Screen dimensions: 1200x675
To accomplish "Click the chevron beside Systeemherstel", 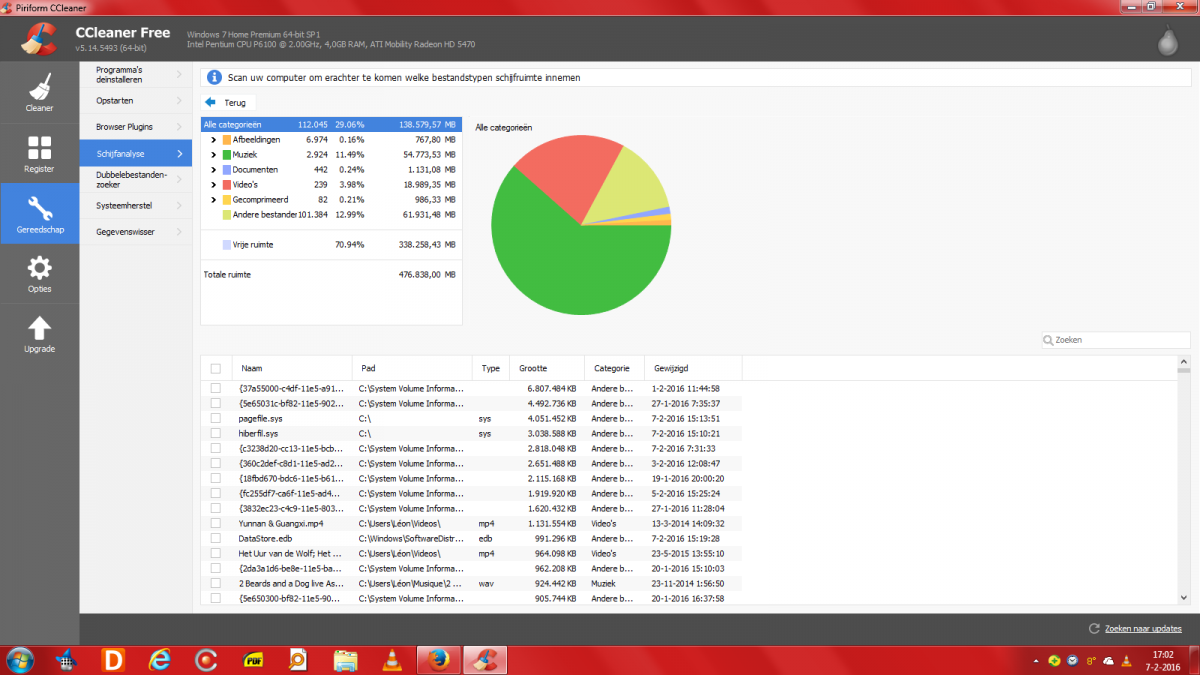I will (179, 205).
